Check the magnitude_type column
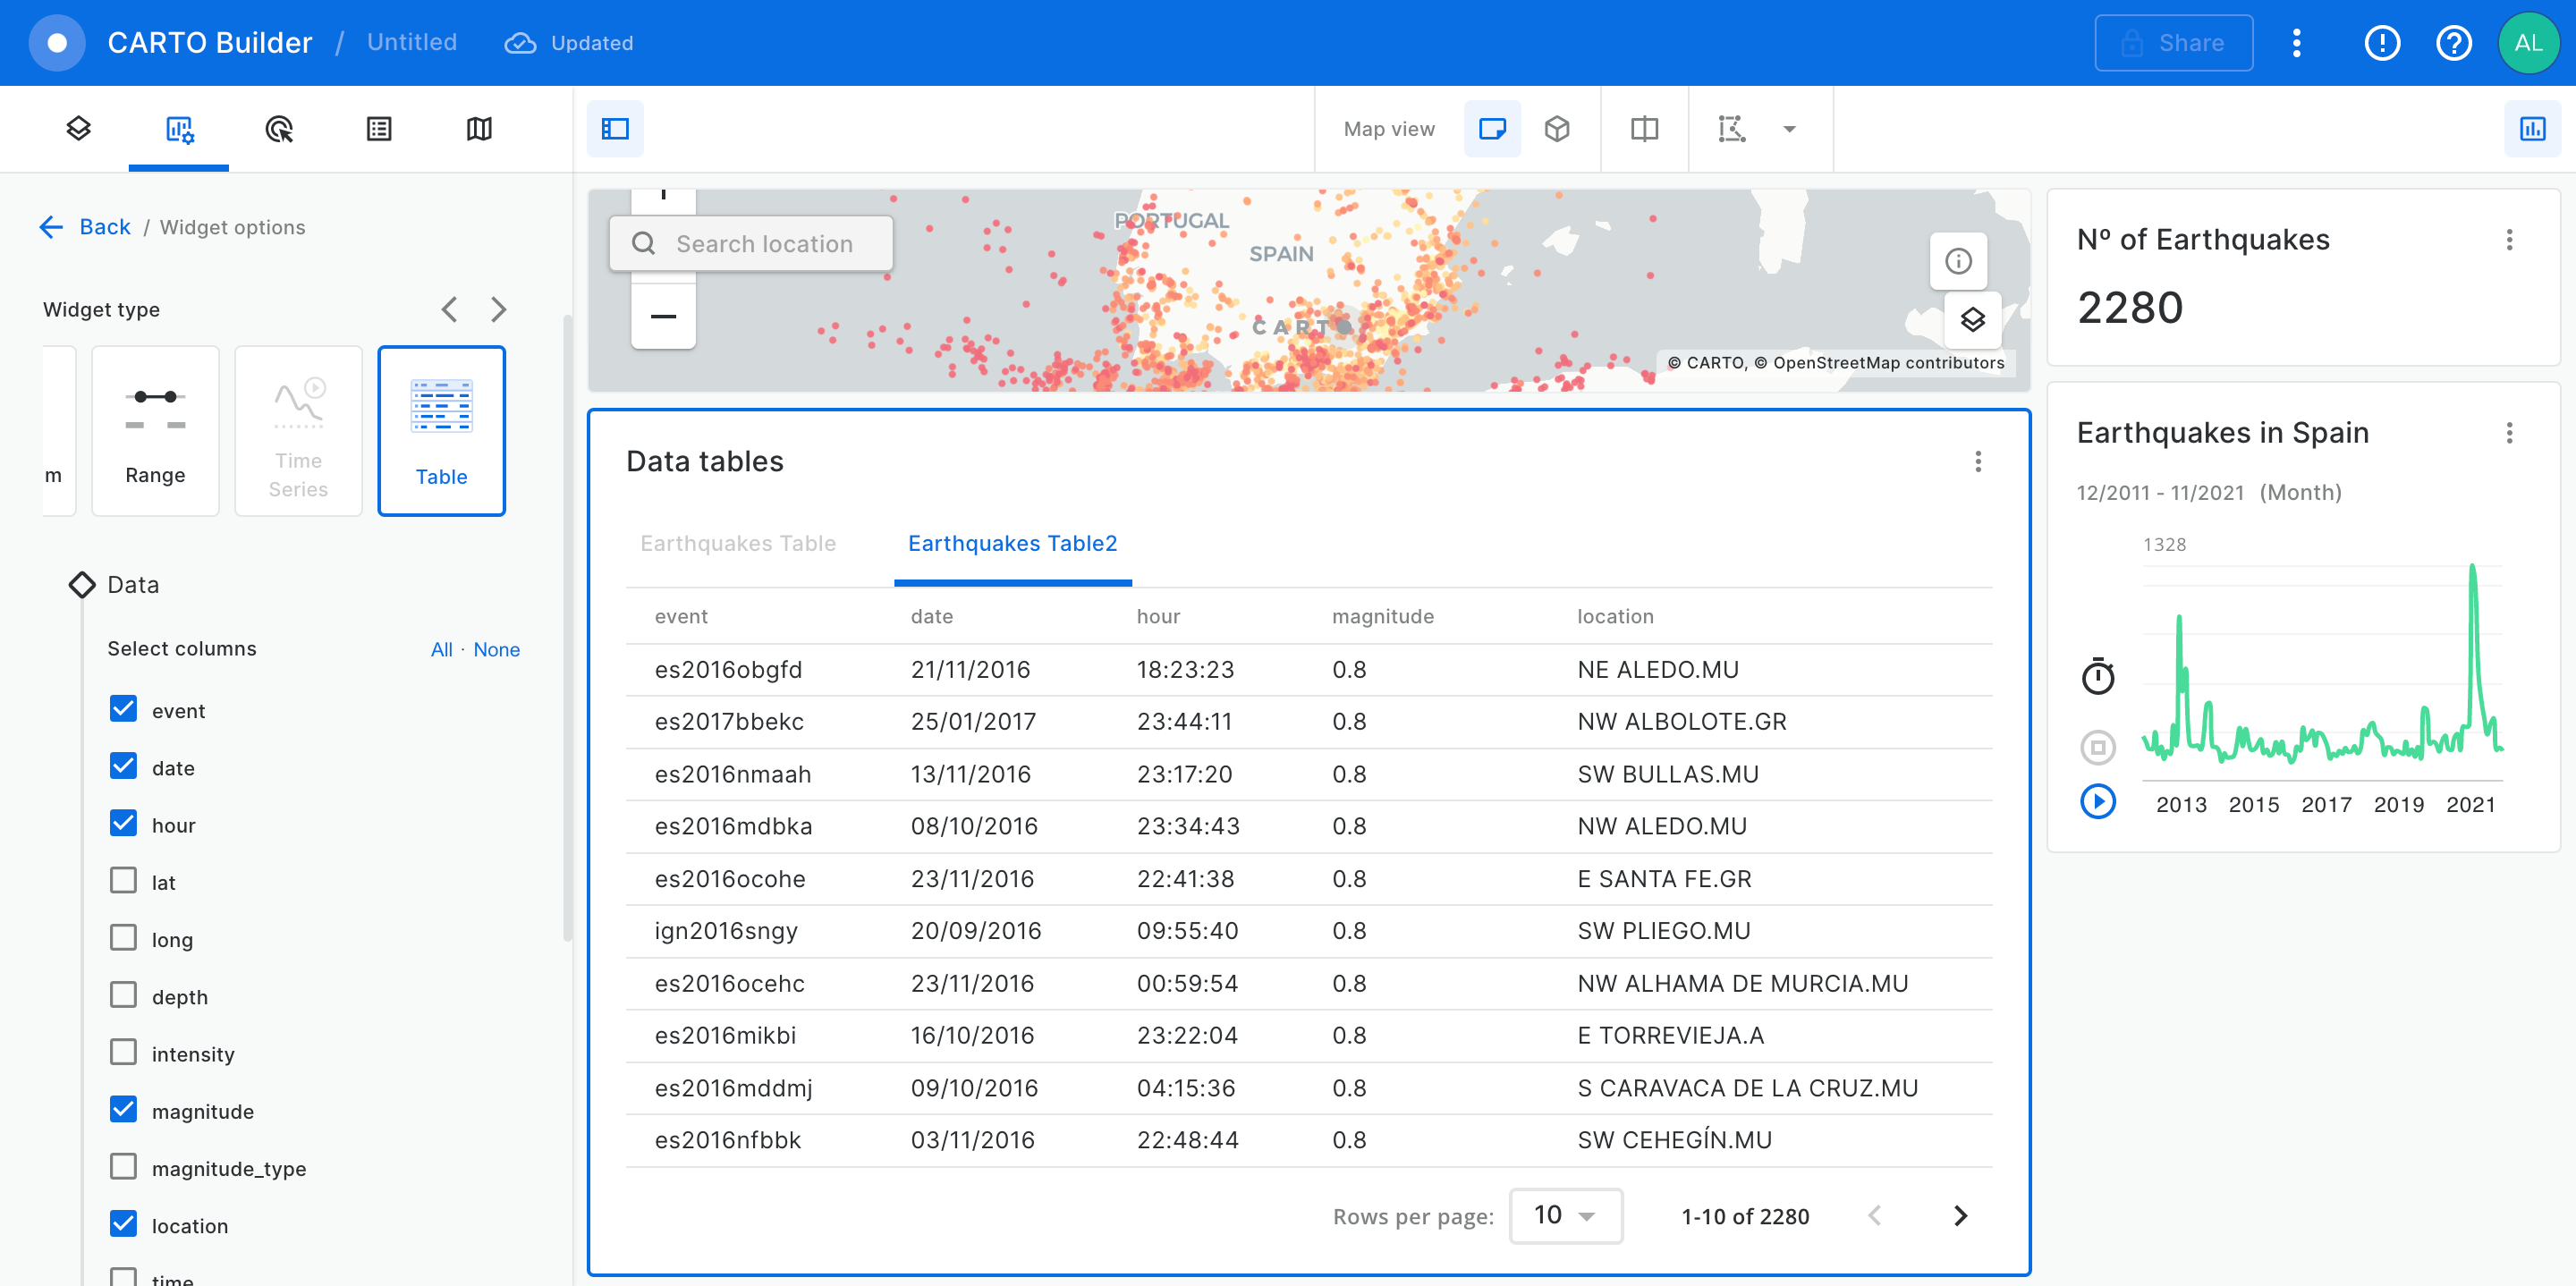Viewport: 2576px width, 1286px height. click(x=124, y=1167)
